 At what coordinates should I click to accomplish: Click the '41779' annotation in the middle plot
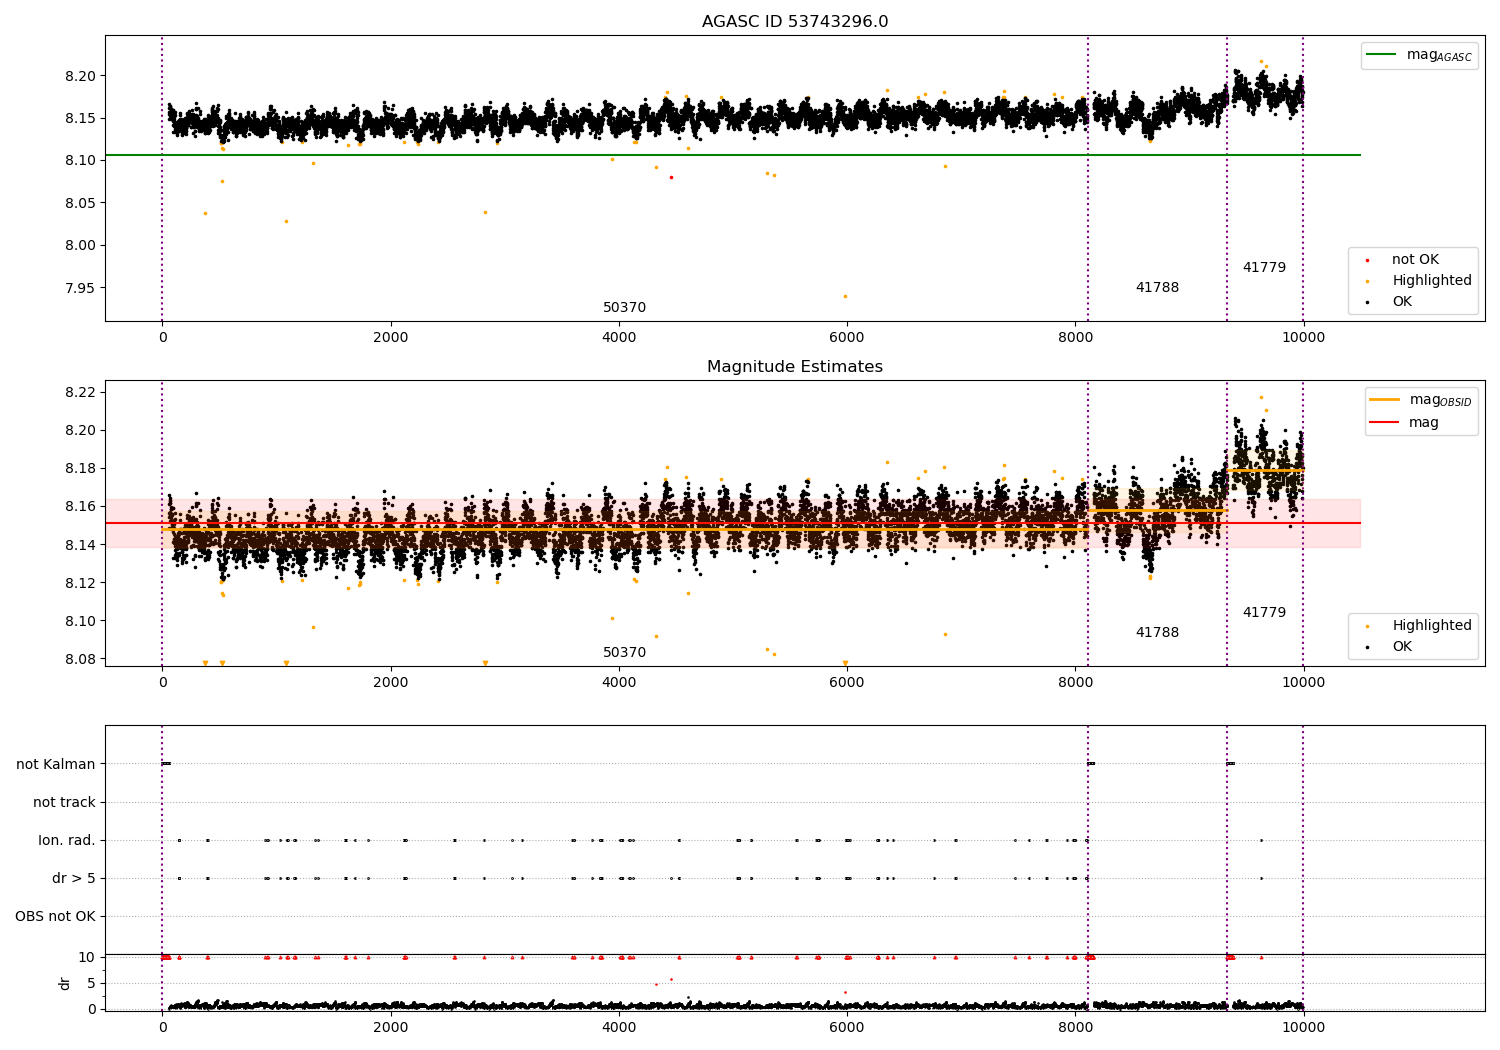pyautogui.click(x=1264, y=613)
